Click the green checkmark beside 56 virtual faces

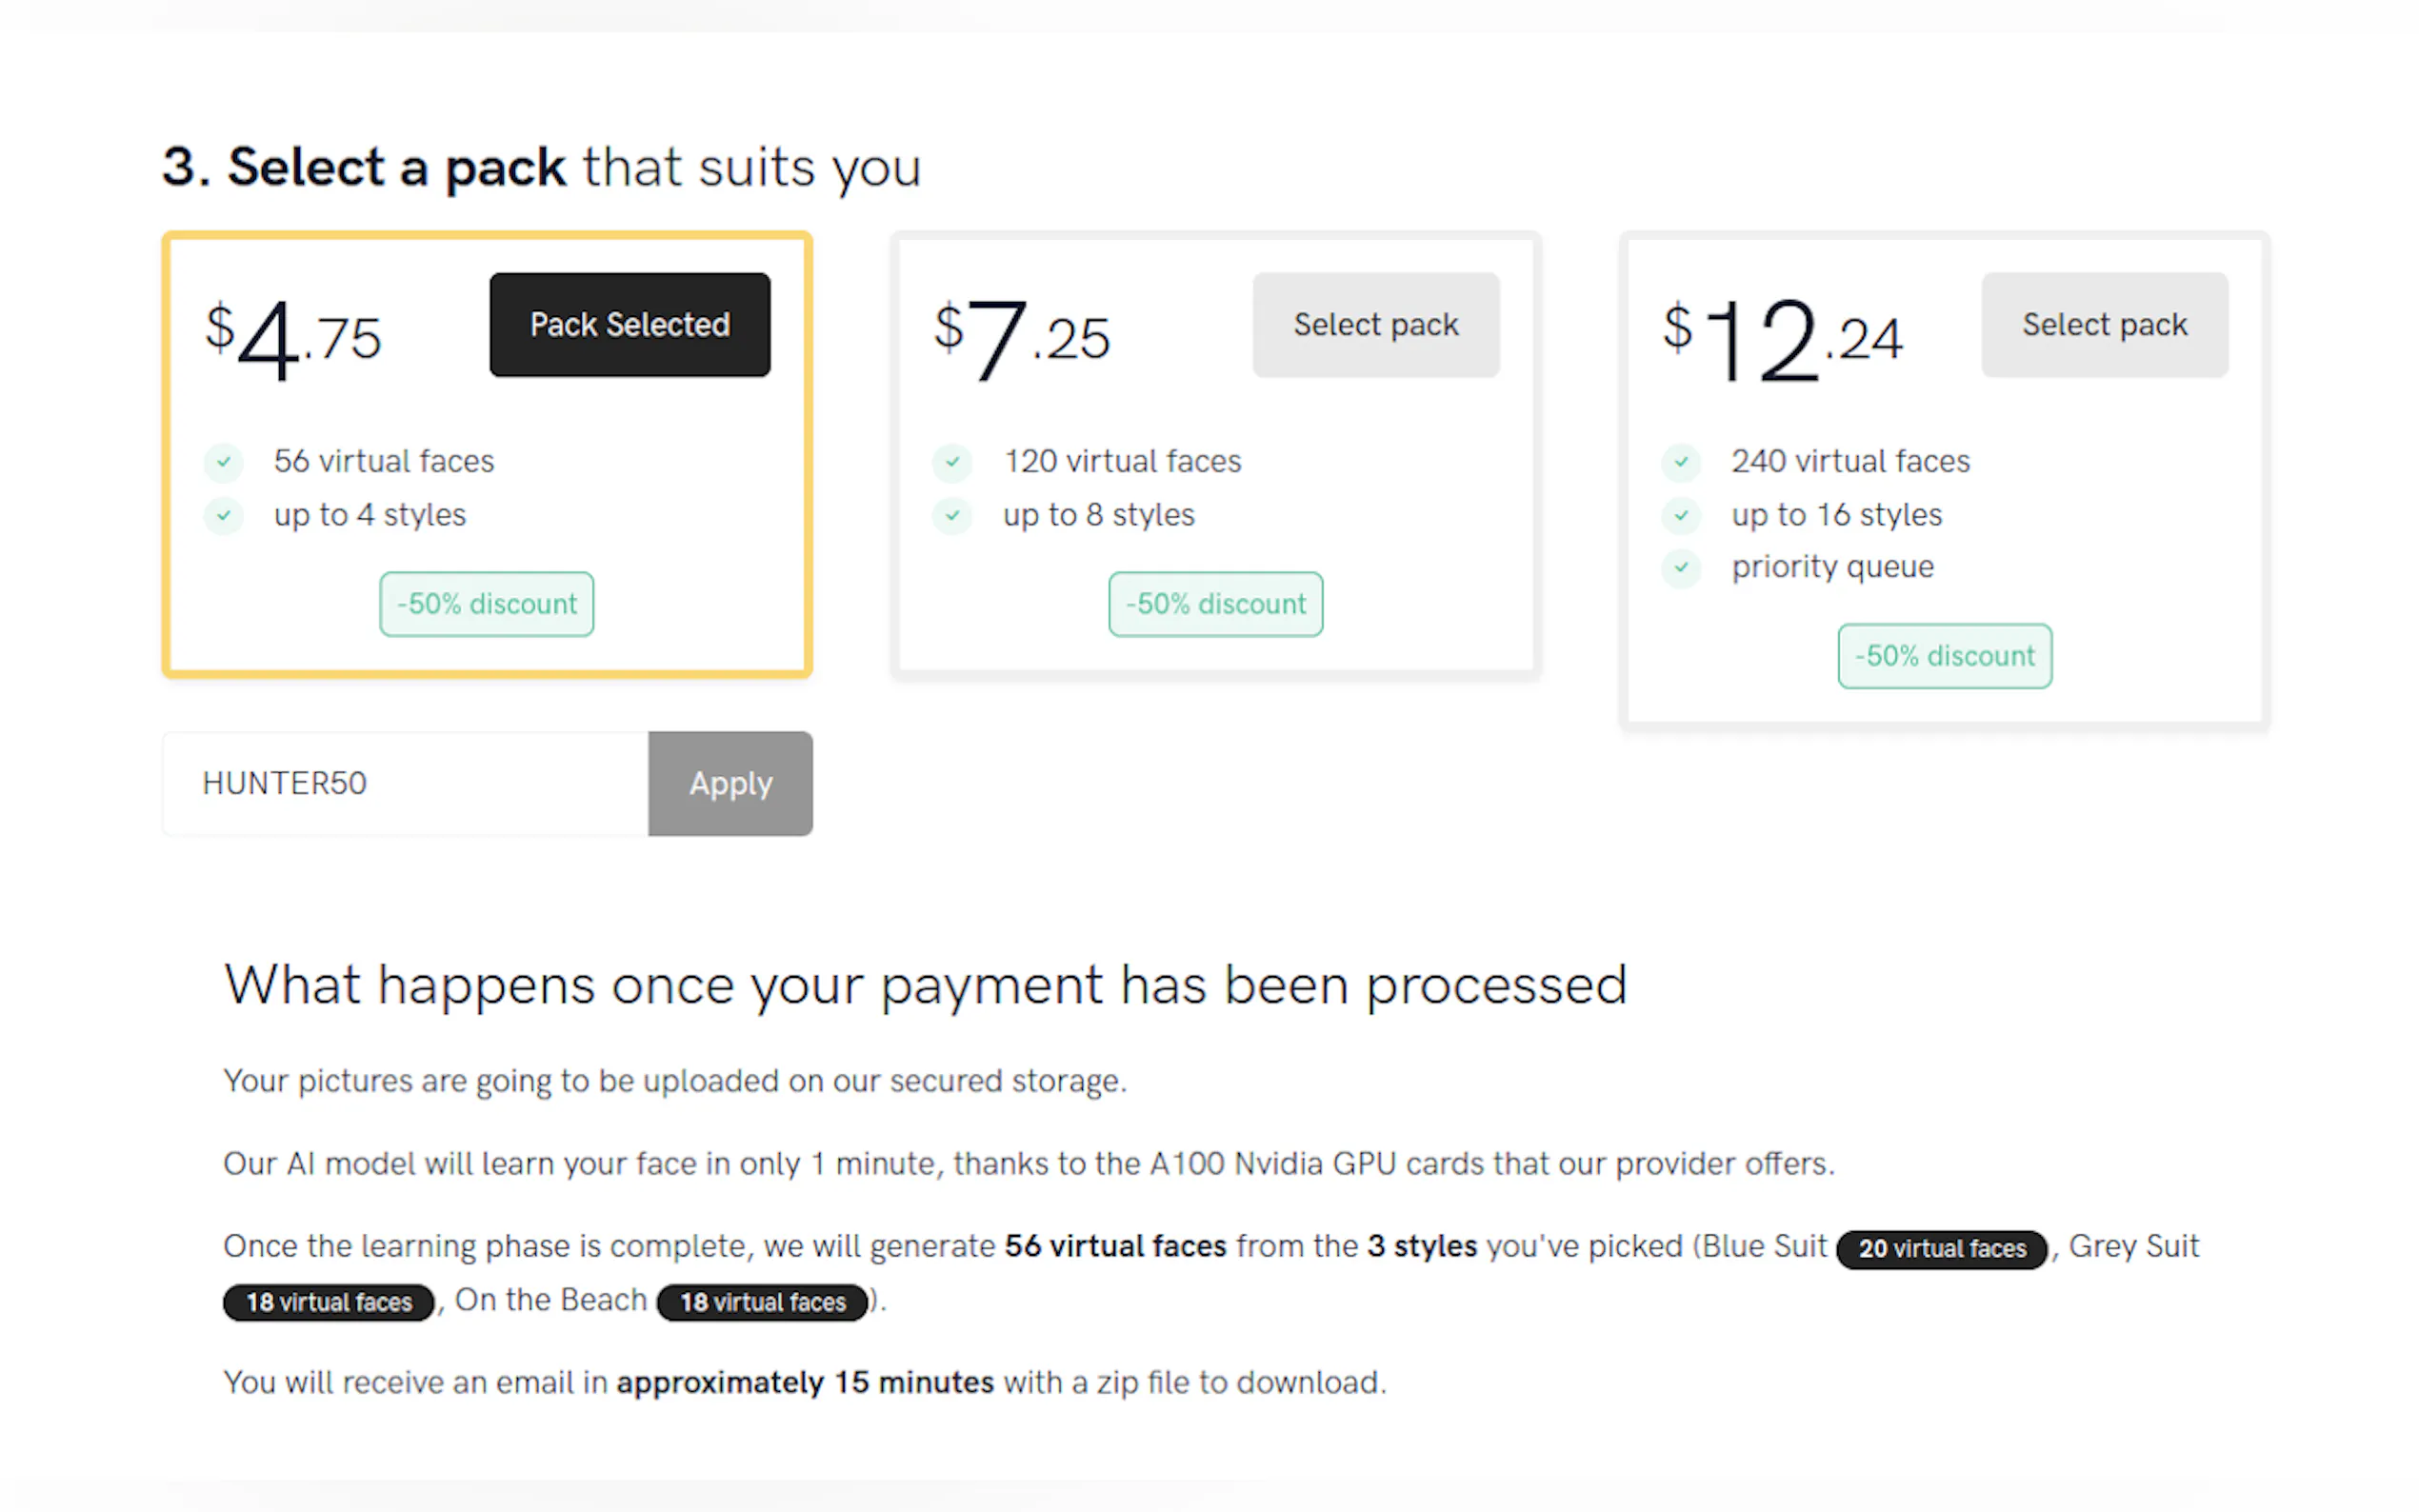[224, 462]
